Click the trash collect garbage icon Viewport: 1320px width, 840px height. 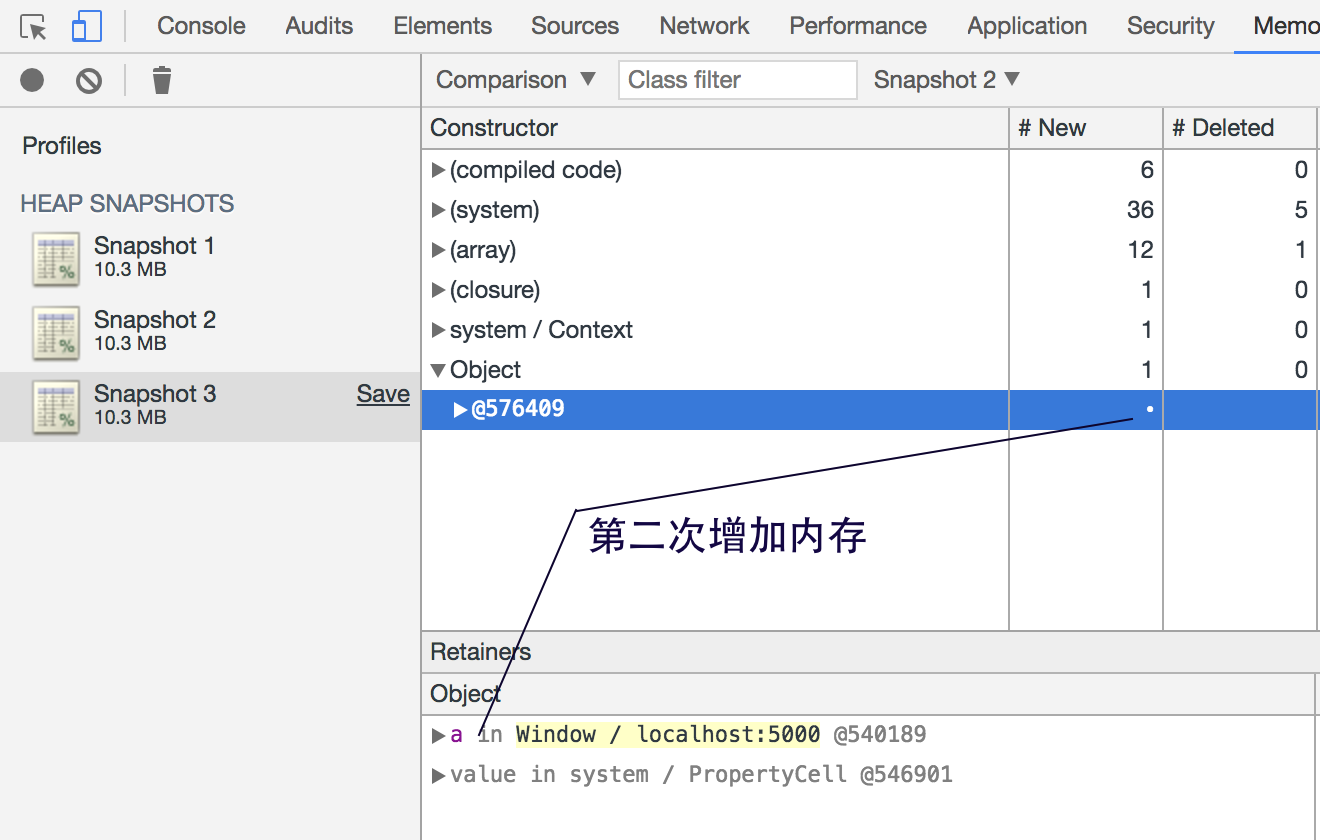tap(162, 80)
